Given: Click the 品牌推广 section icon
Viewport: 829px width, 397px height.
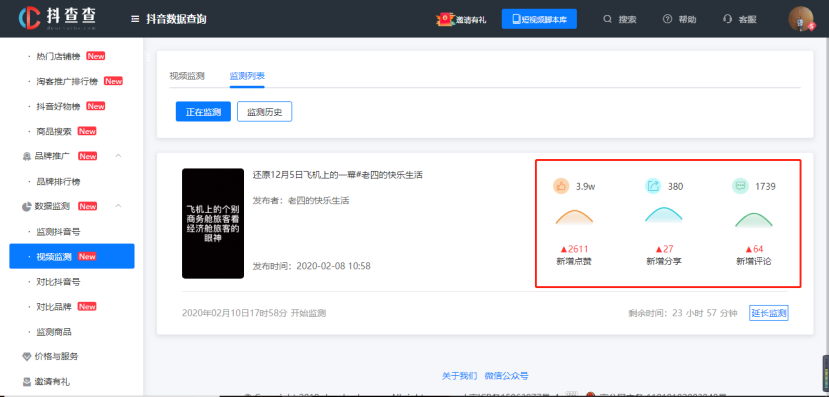Looking at the screenshot, I should point(27,156).
